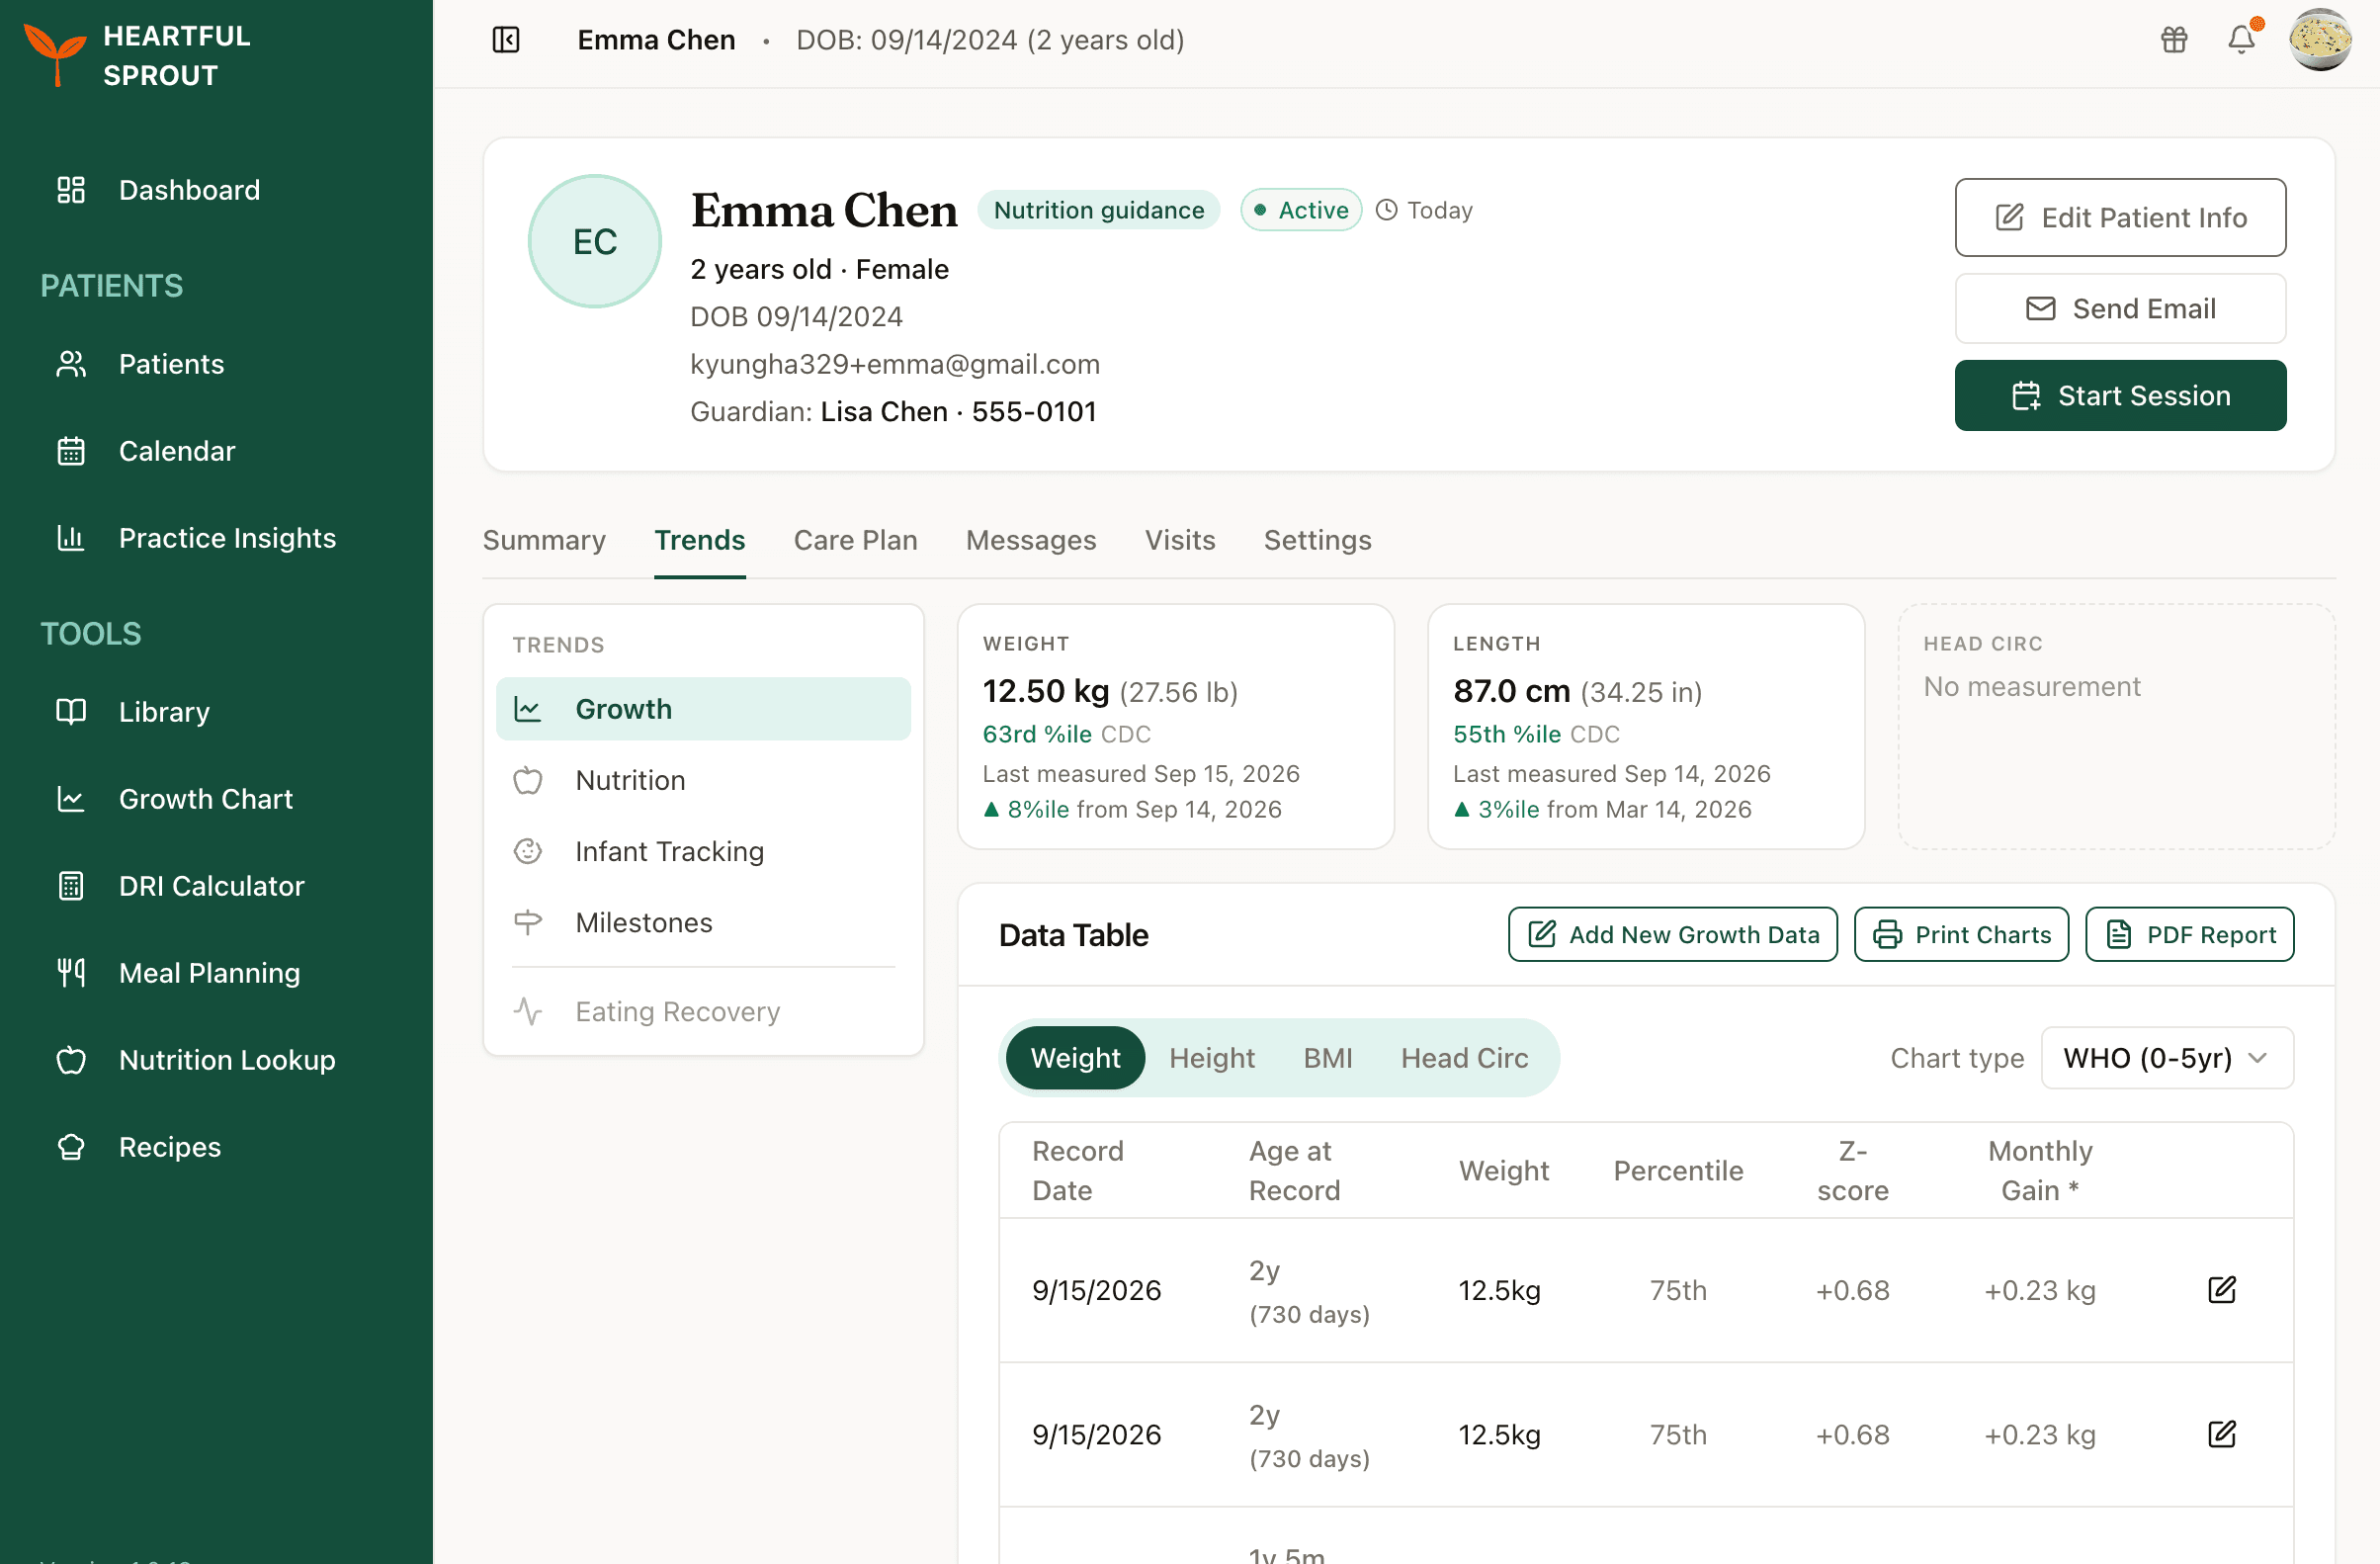
Task: Select the BMI data toggle
Action: [1327, 1058]
